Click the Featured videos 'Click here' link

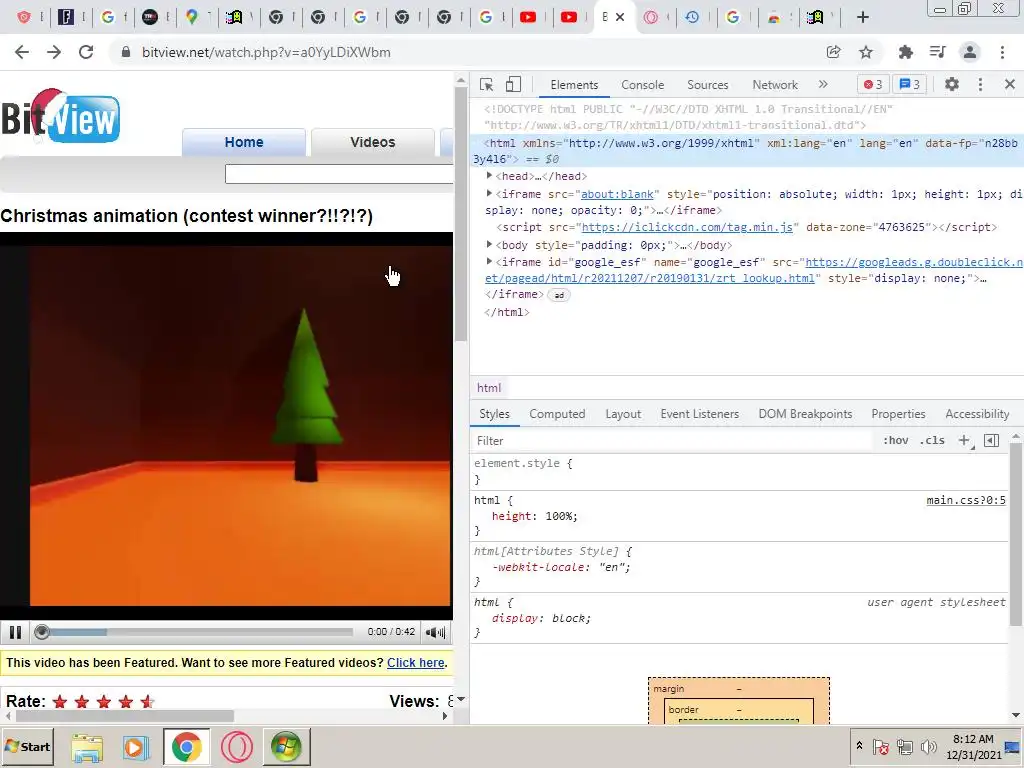pyautogui.click(x=416, y=662)
